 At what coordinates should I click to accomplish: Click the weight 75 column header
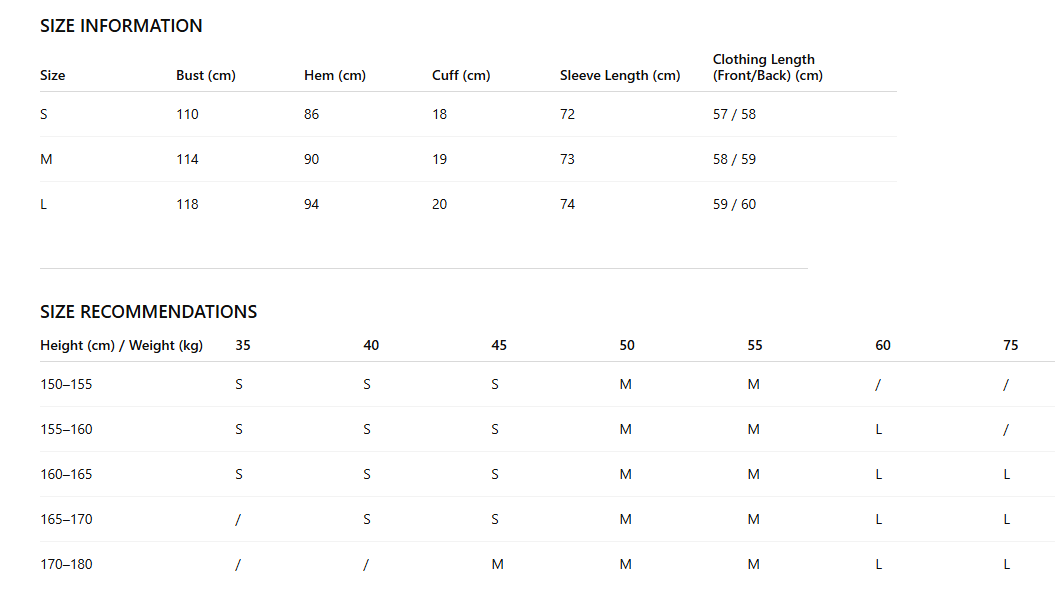(x=1011, y=345)
